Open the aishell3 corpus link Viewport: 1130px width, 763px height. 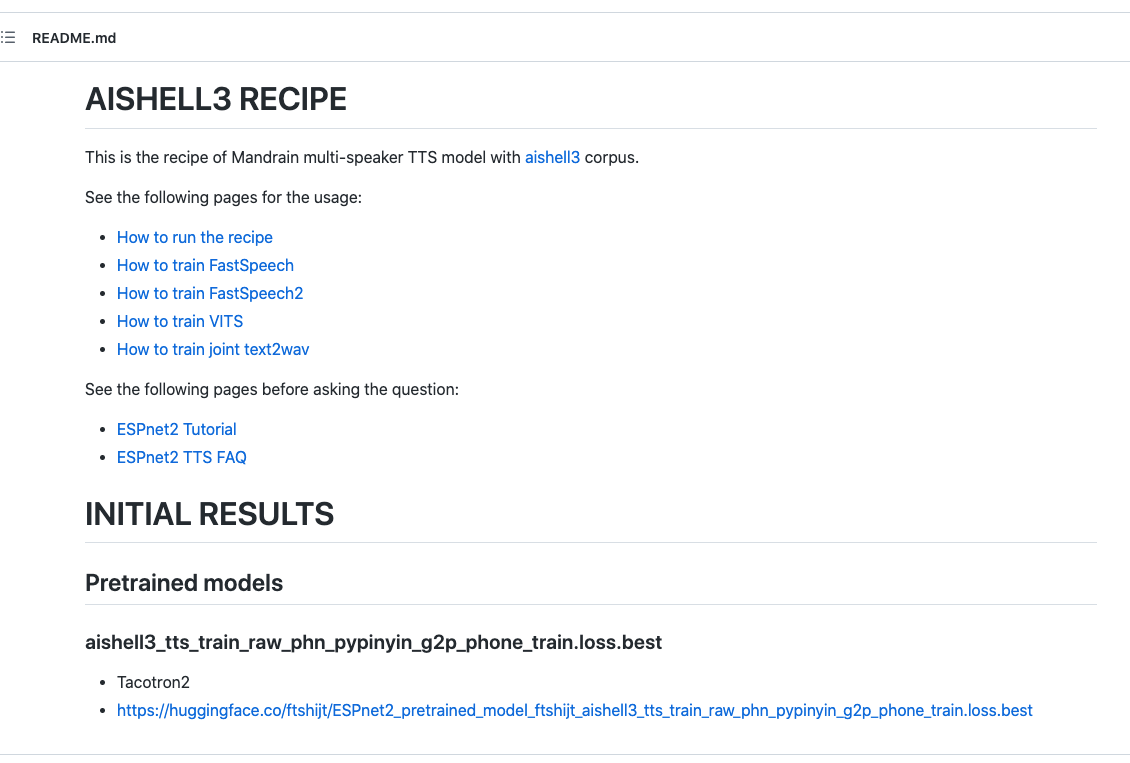(552, 157)
